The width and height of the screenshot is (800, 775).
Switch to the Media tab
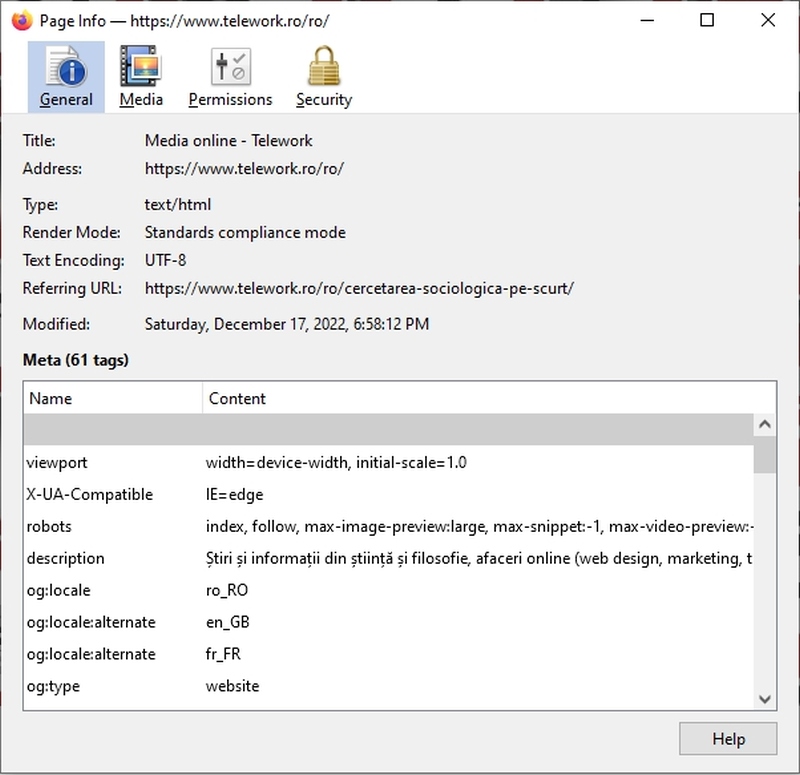coord(141,77)
